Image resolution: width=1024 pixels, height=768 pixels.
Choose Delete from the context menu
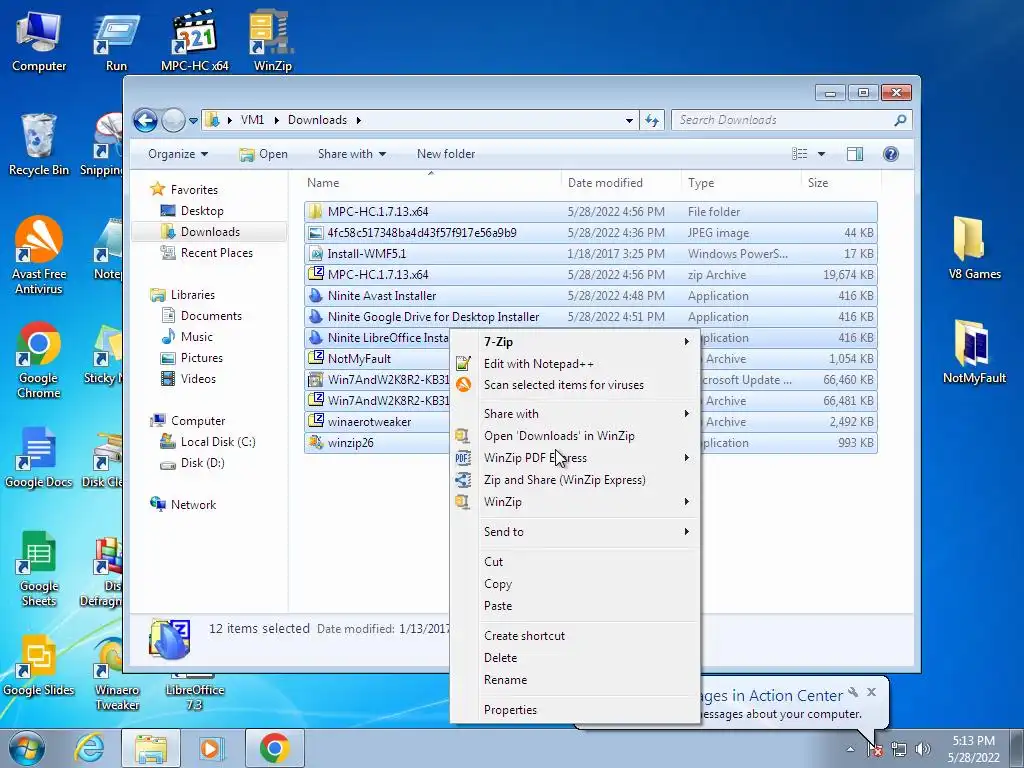(575, 658)
